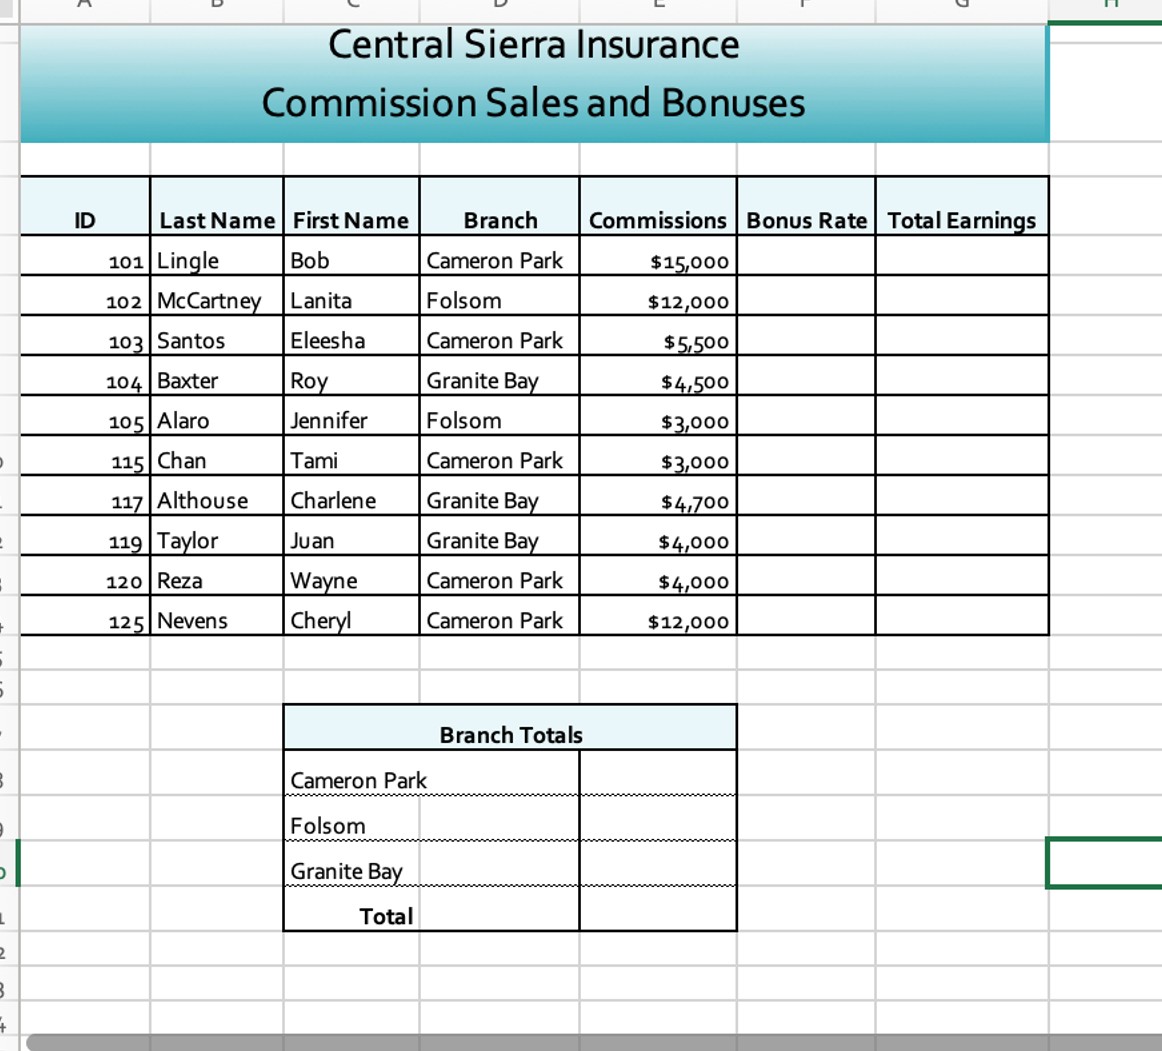Select McCartney's $12,000 commission value
The height and width of the screenshot is (1051, 1162).
[x=657, y=300]
